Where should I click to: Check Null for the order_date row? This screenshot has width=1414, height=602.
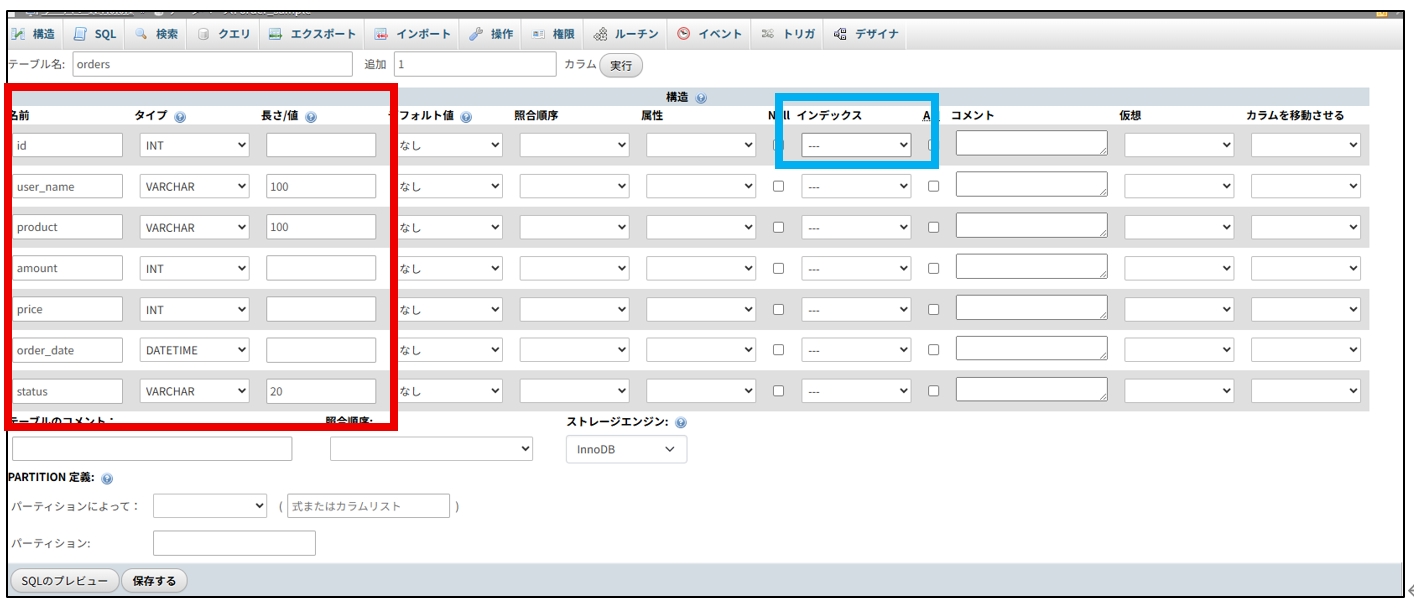pyautogui.click(x=779, y=350)
